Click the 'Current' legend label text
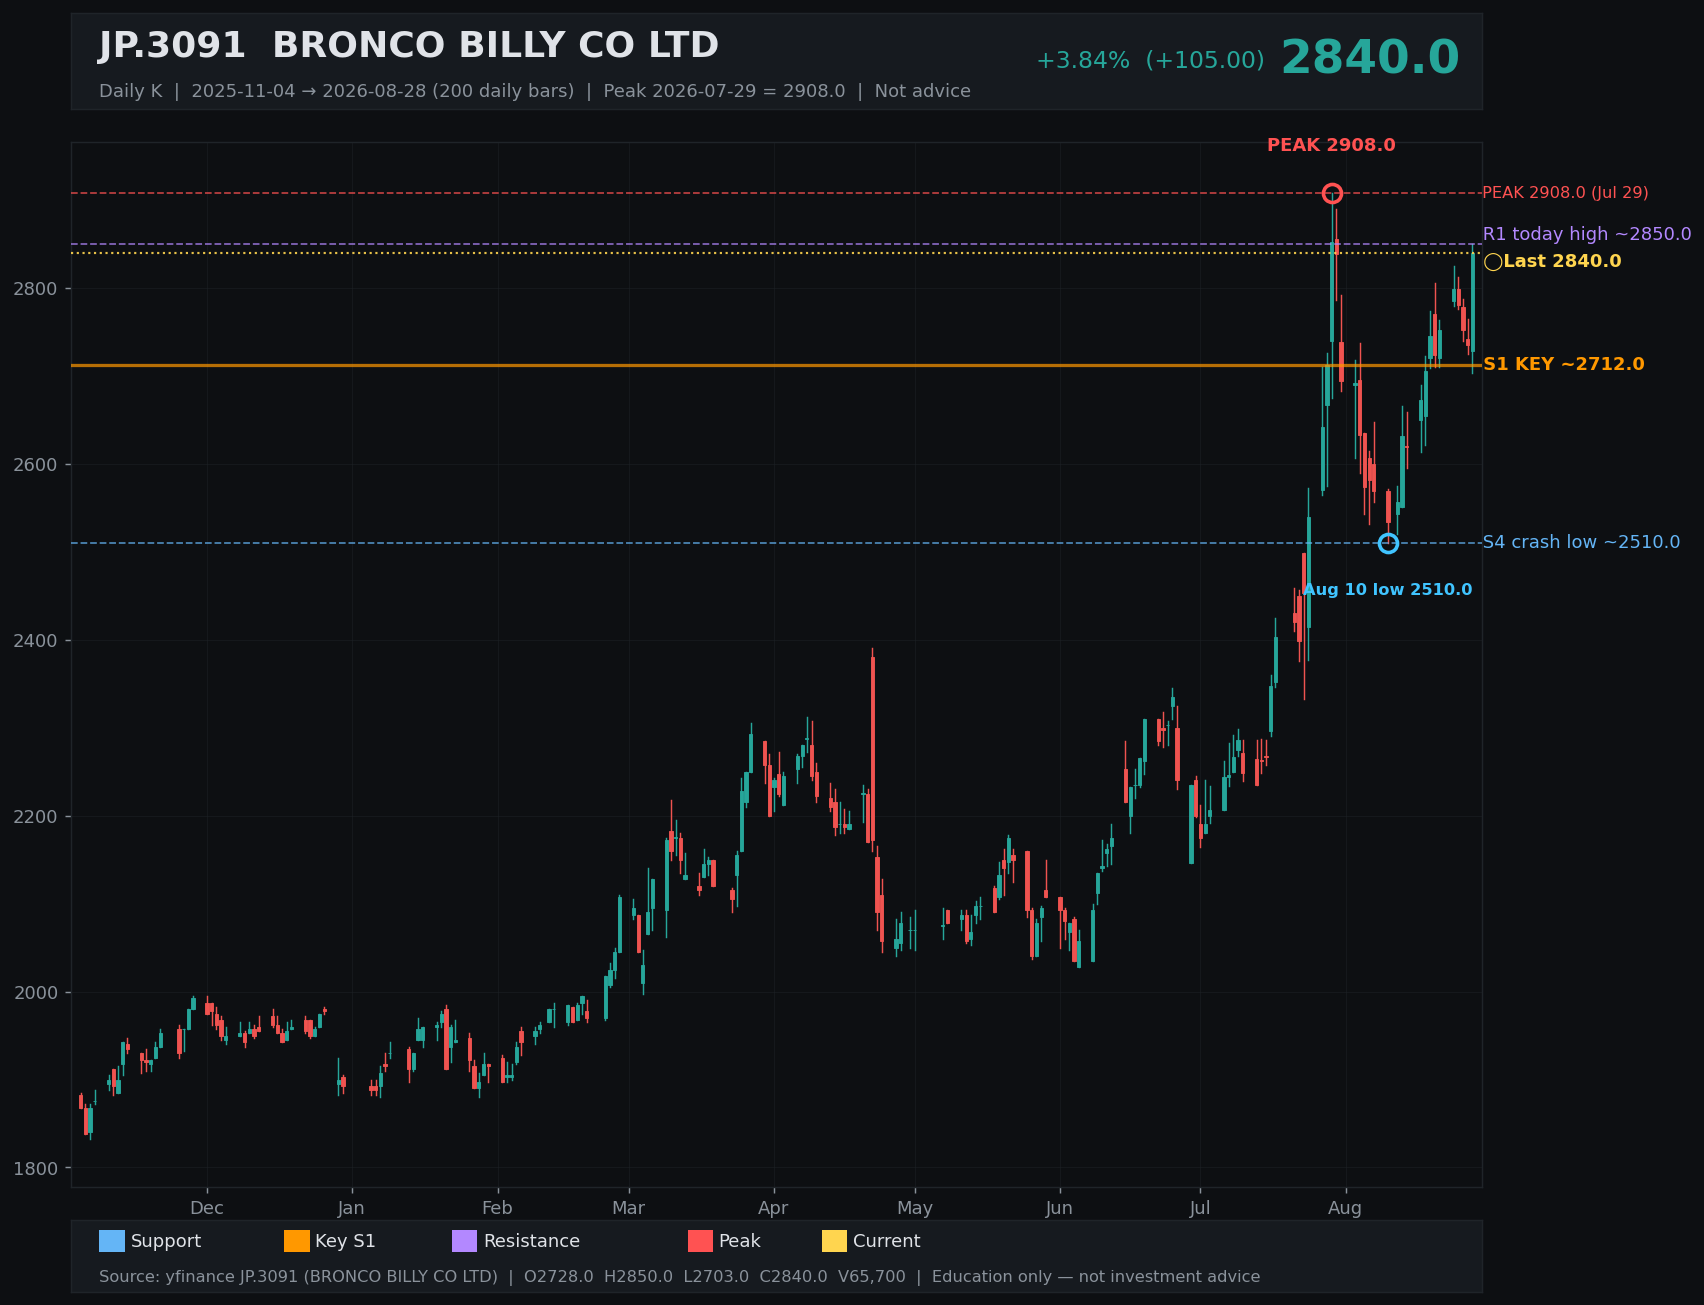This screenshot has width=1704, height=1305. click(887, 1241)
